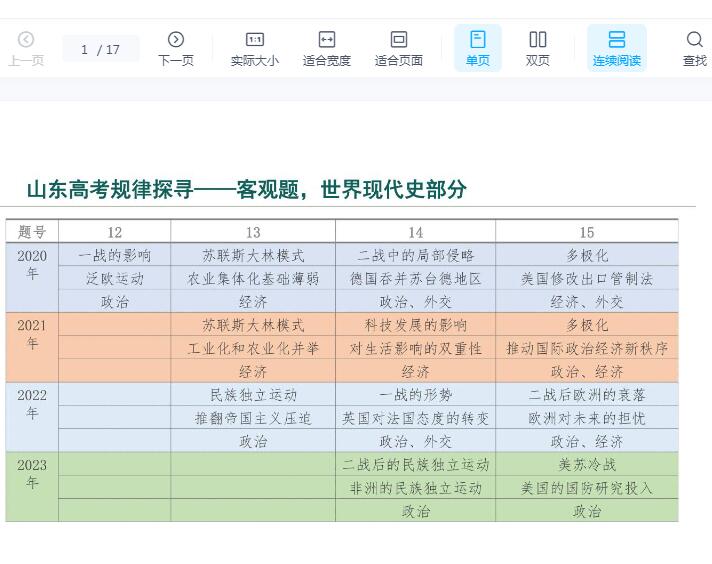Switch to single page view (单页)
This screenshot has width=712, height=564.
click(478, 47)
